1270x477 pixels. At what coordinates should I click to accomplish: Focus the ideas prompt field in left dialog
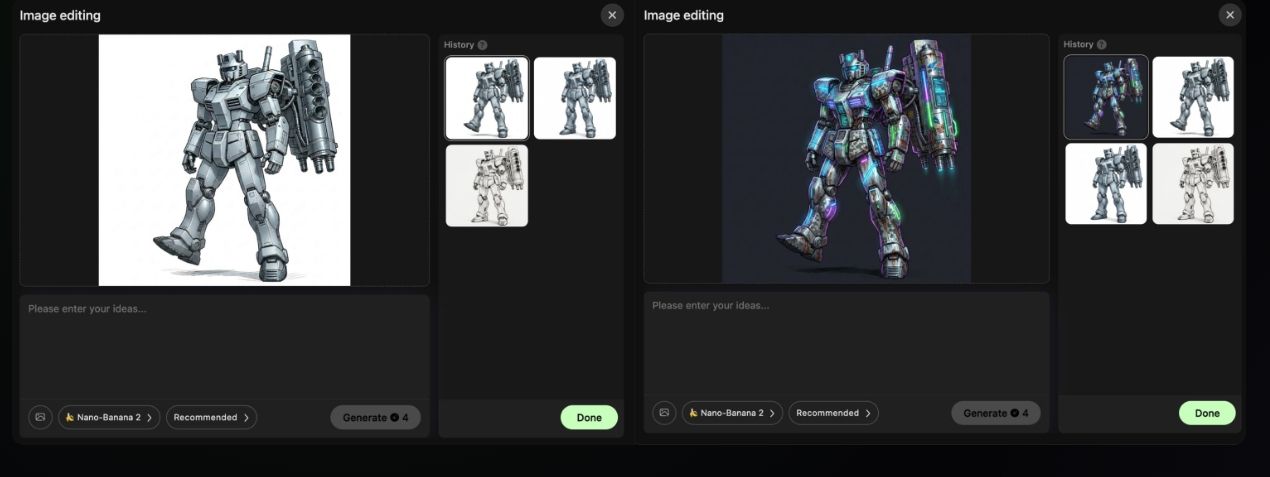(x=224, y=346)
